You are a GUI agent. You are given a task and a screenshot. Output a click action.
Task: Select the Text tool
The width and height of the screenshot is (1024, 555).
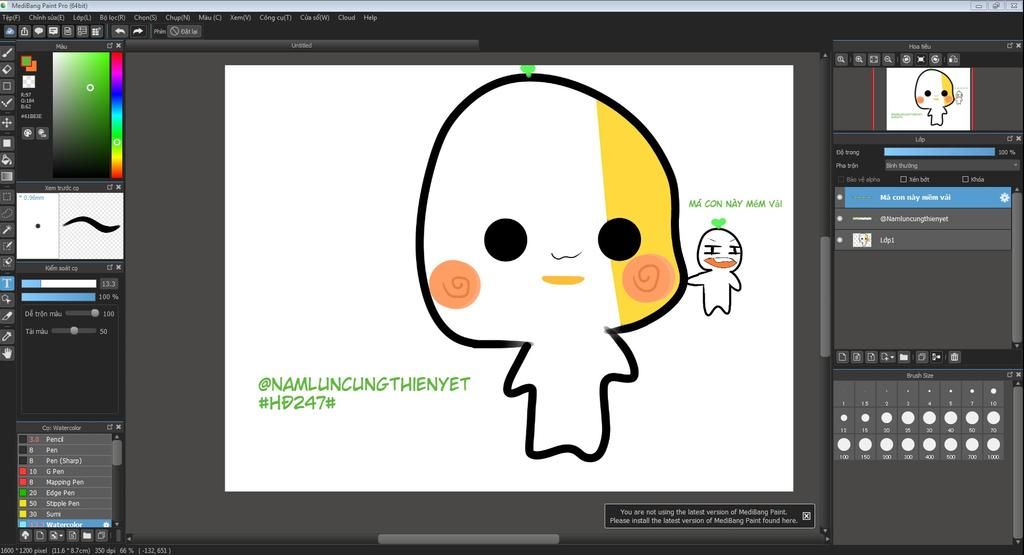click(x=7, y=283)
